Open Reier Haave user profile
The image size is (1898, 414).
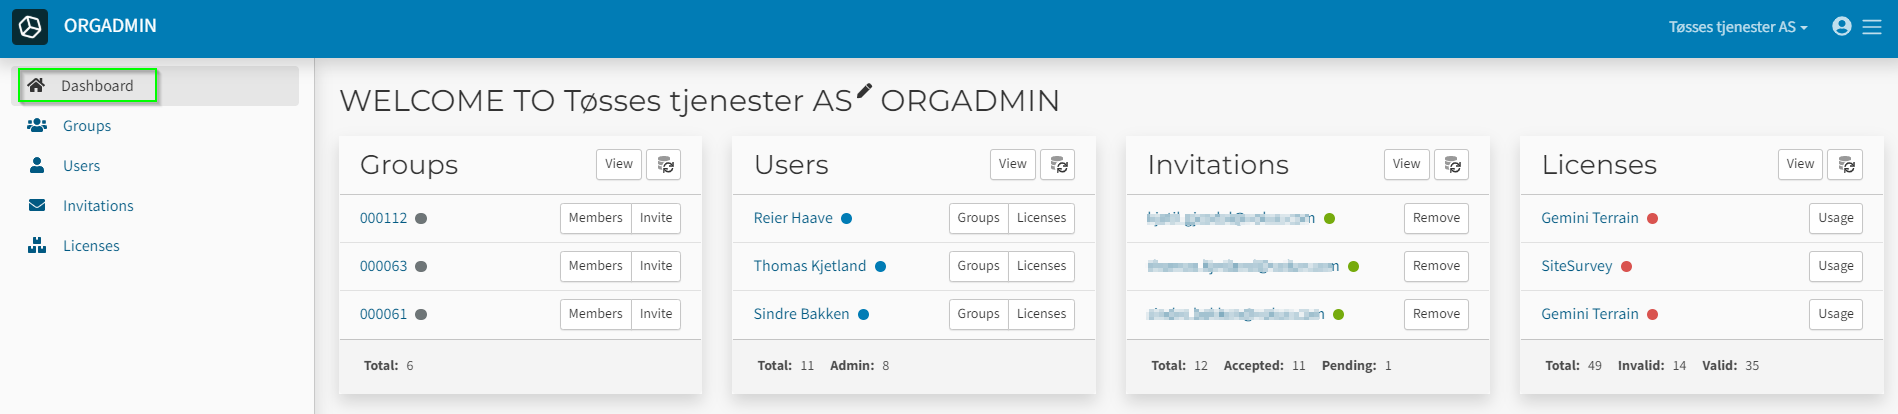[793, 218]
